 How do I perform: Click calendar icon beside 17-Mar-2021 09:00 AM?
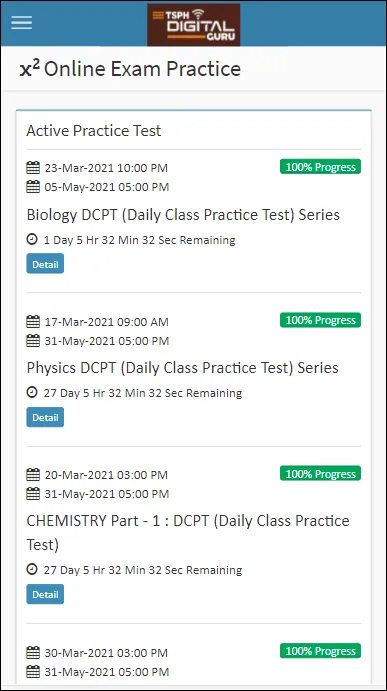33,322
